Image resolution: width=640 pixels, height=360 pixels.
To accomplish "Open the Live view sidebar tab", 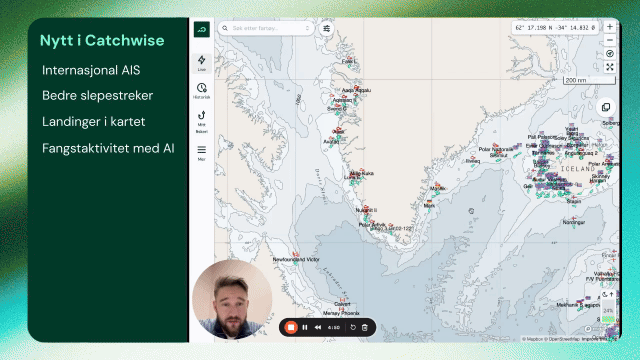I will (x=202, y=63).
